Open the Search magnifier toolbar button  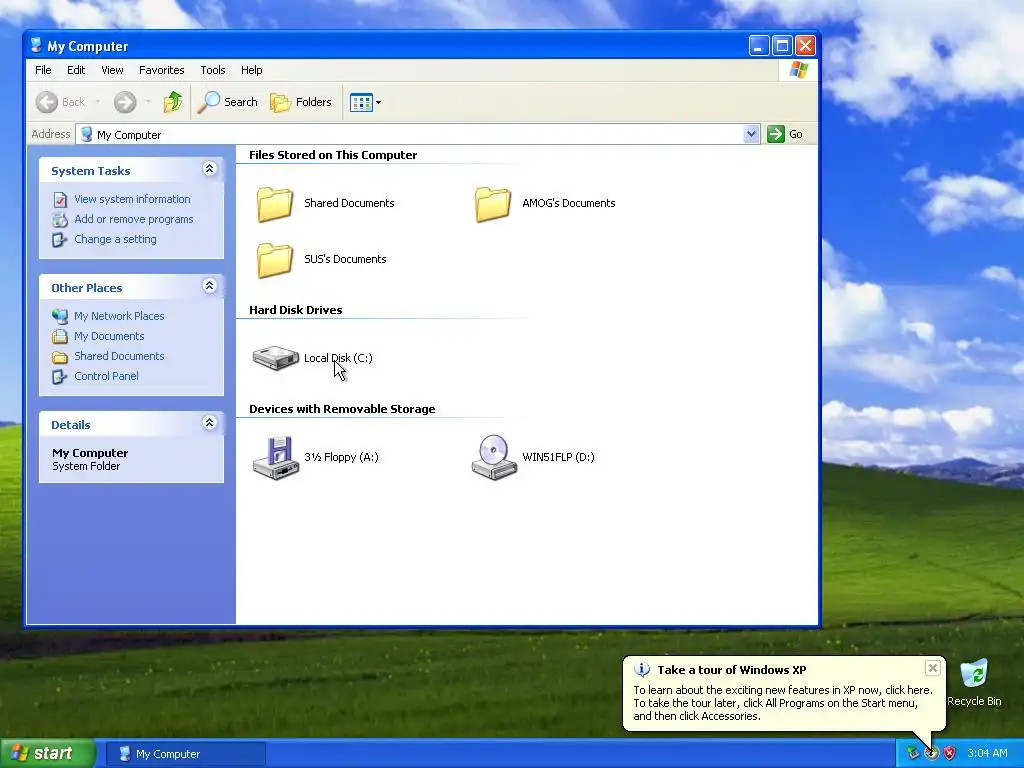point(227,102)
